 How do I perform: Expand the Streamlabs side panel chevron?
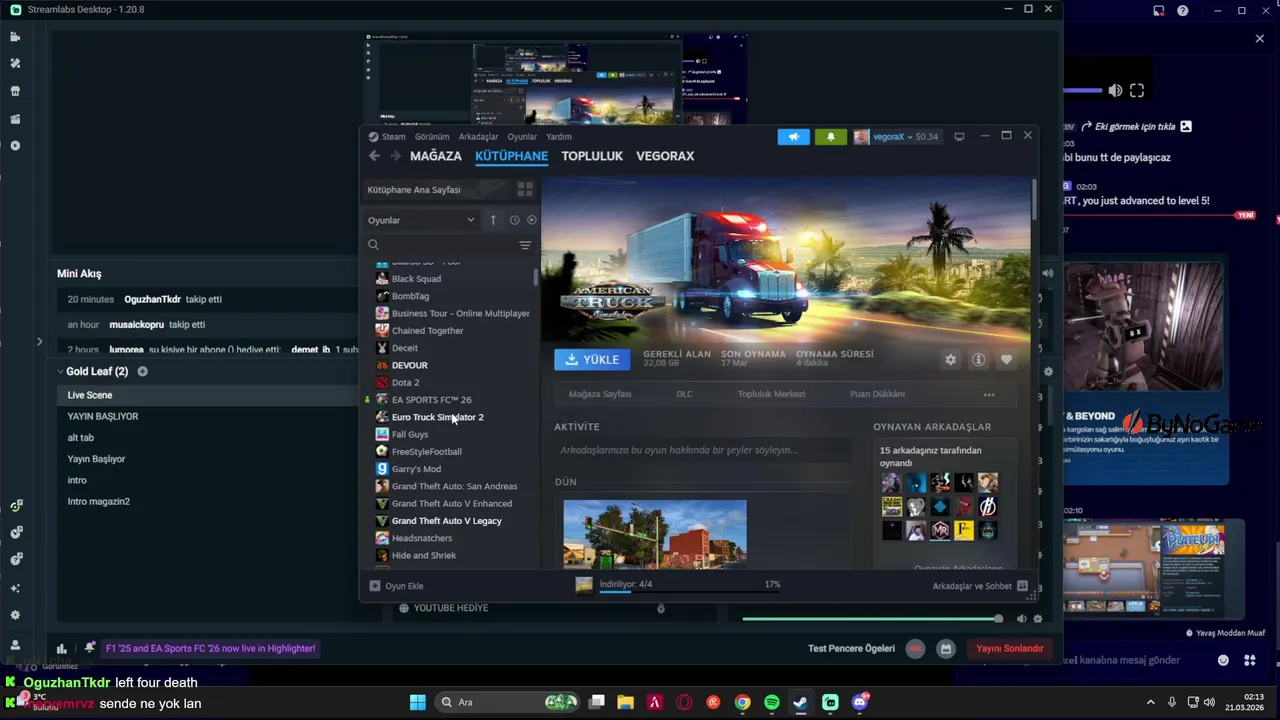(x=39, y=341)
